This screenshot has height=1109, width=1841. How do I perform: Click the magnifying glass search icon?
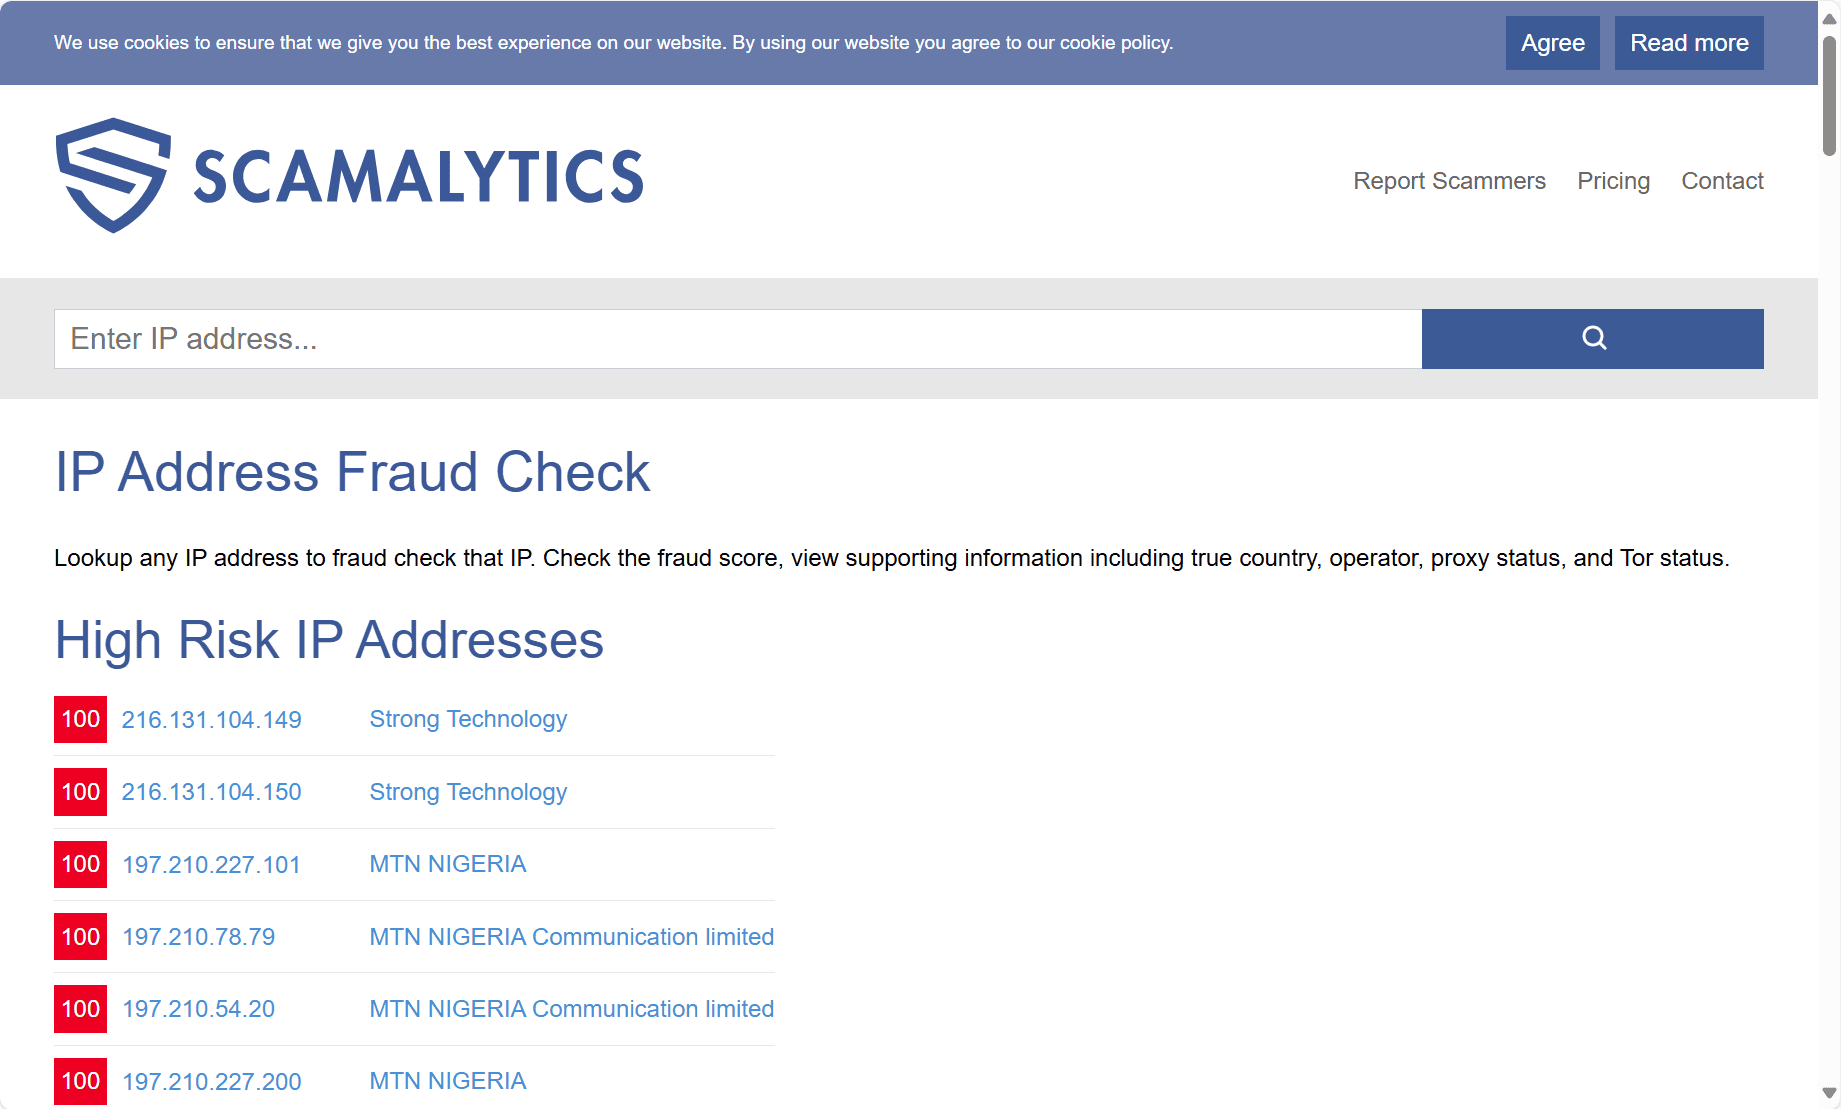(1592, 338)
